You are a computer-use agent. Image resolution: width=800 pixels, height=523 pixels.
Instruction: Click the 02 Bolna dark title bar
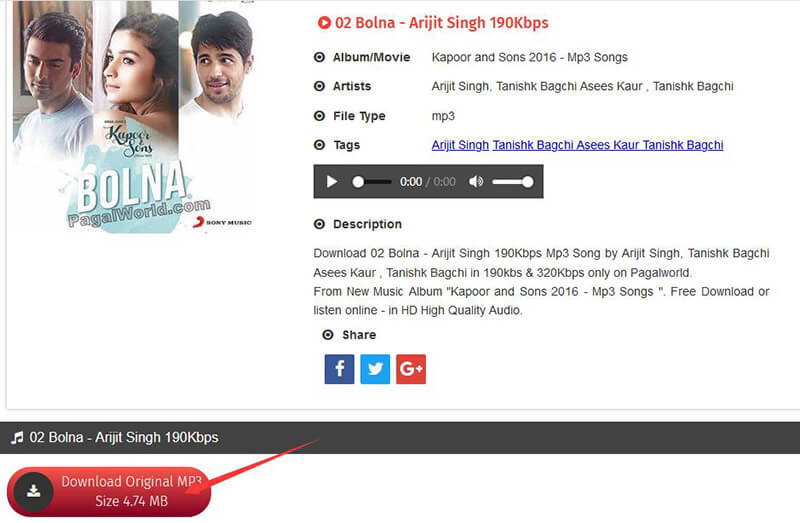click(x=400, y=438)
